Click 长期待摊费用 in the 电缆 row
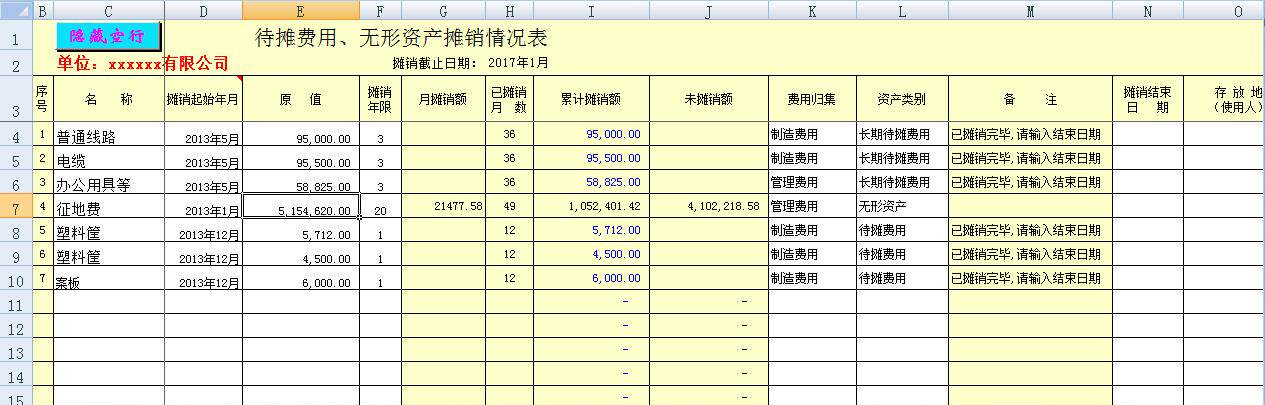 pyautogui.click(x=902, y=159)
